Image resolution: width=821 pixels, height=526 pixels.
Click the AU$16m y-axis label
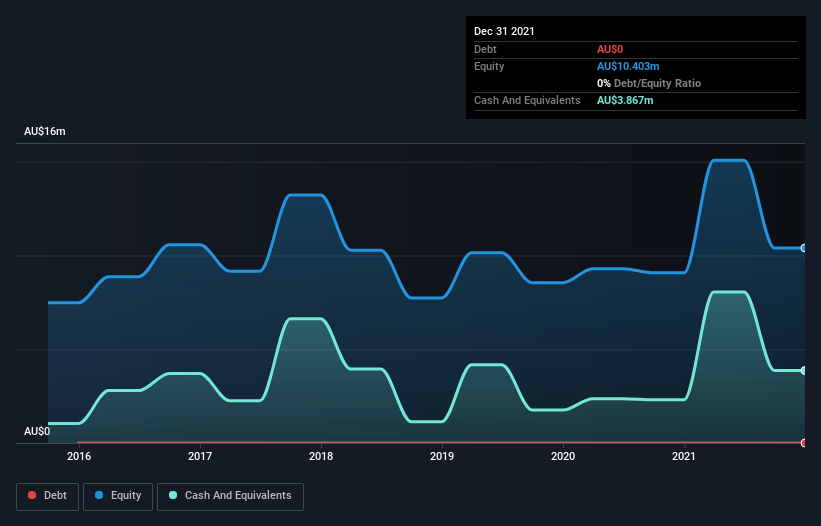(x=45, y=131)
